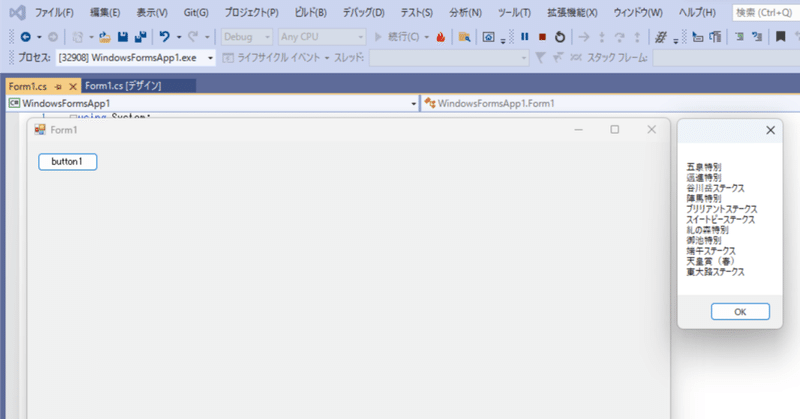Screen dimensions: 800x419
Task: Open the Redo history dropdown arrow
Action: tap(207, 37)
